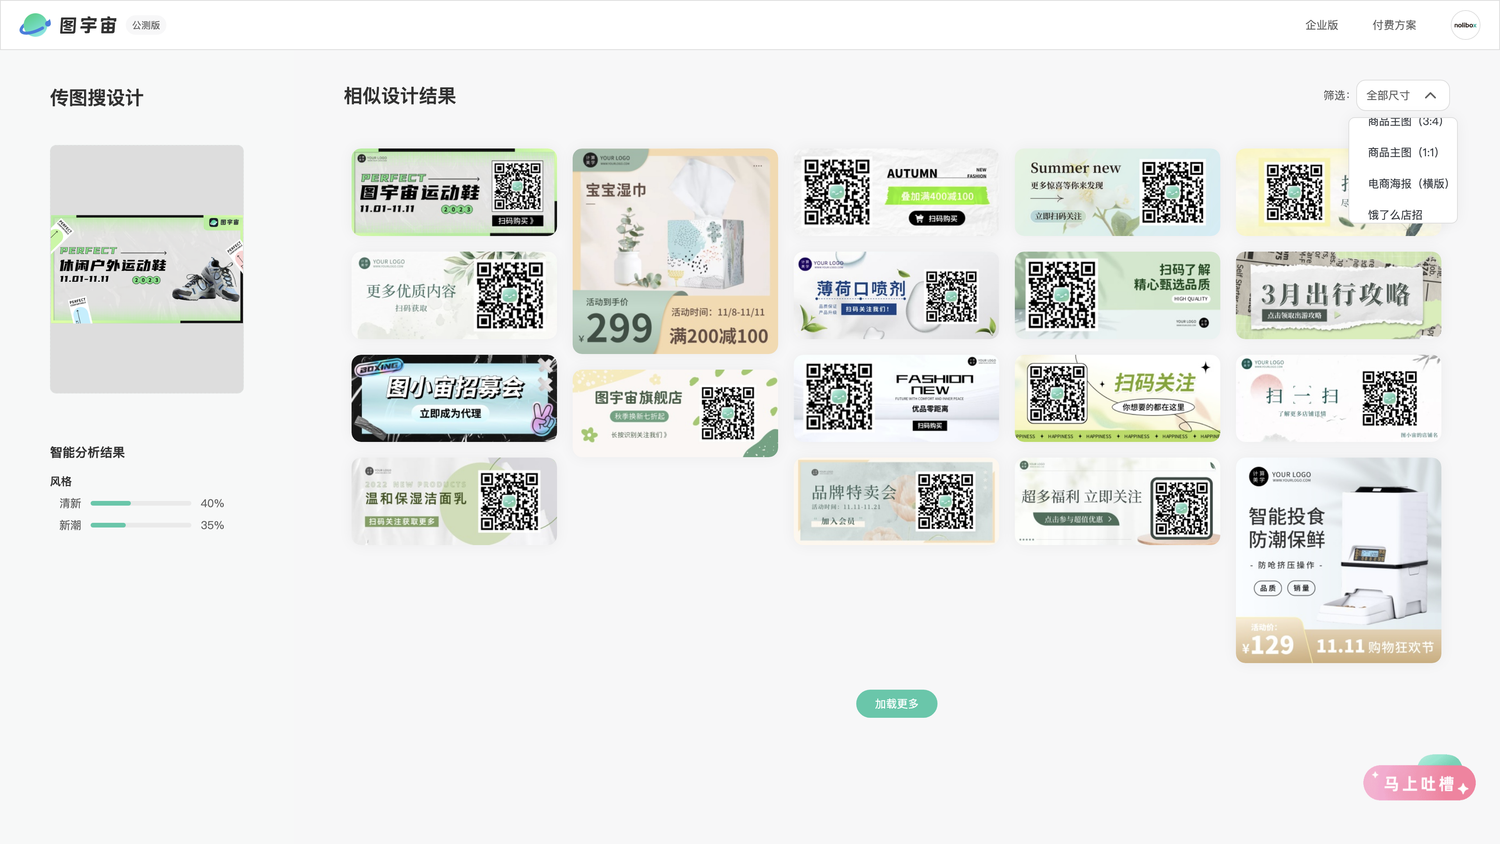Open the 扫一扫 design thumbnail

(x=1338, y=398)
